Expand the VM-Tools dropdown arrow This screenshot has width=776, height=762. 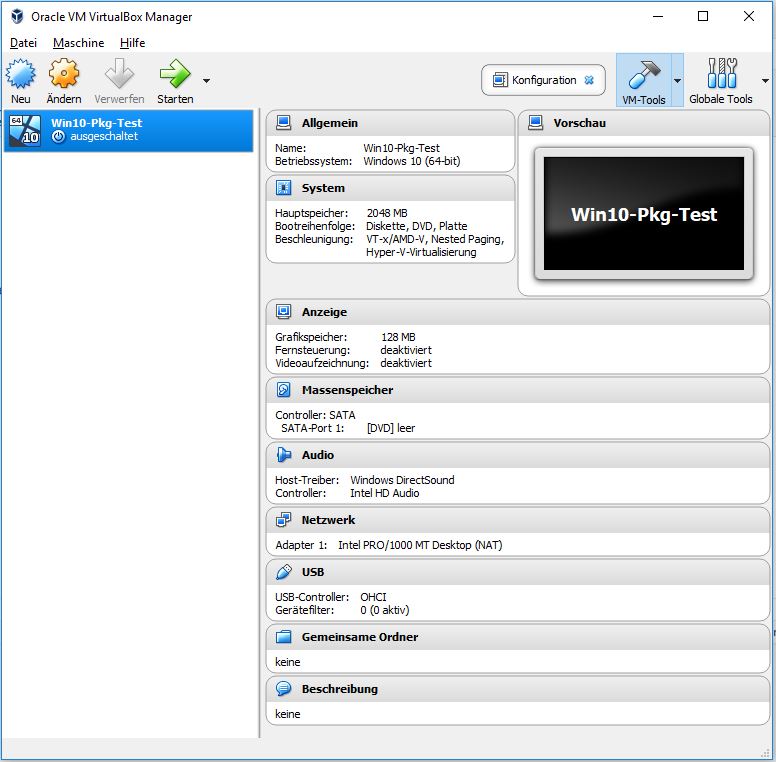pos(678,81)
